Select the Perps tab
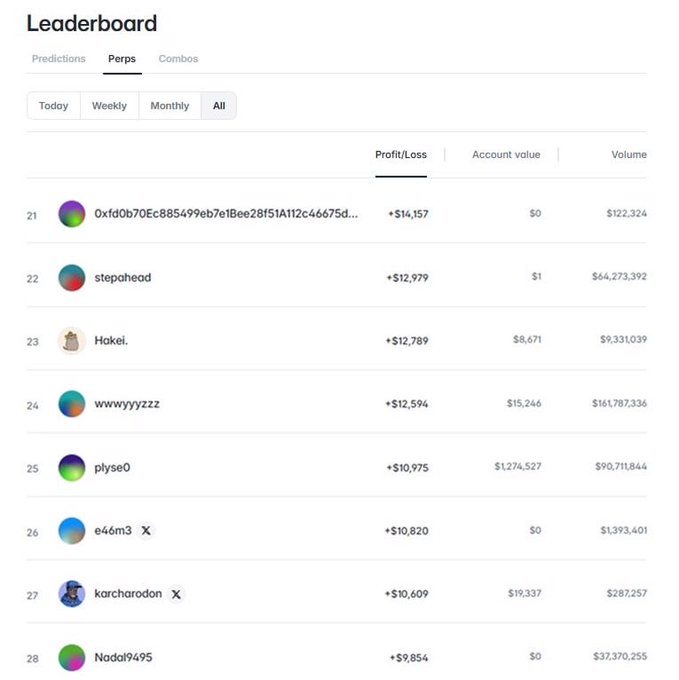This screenshot has height=680, width=679. [x=122, y=59]
